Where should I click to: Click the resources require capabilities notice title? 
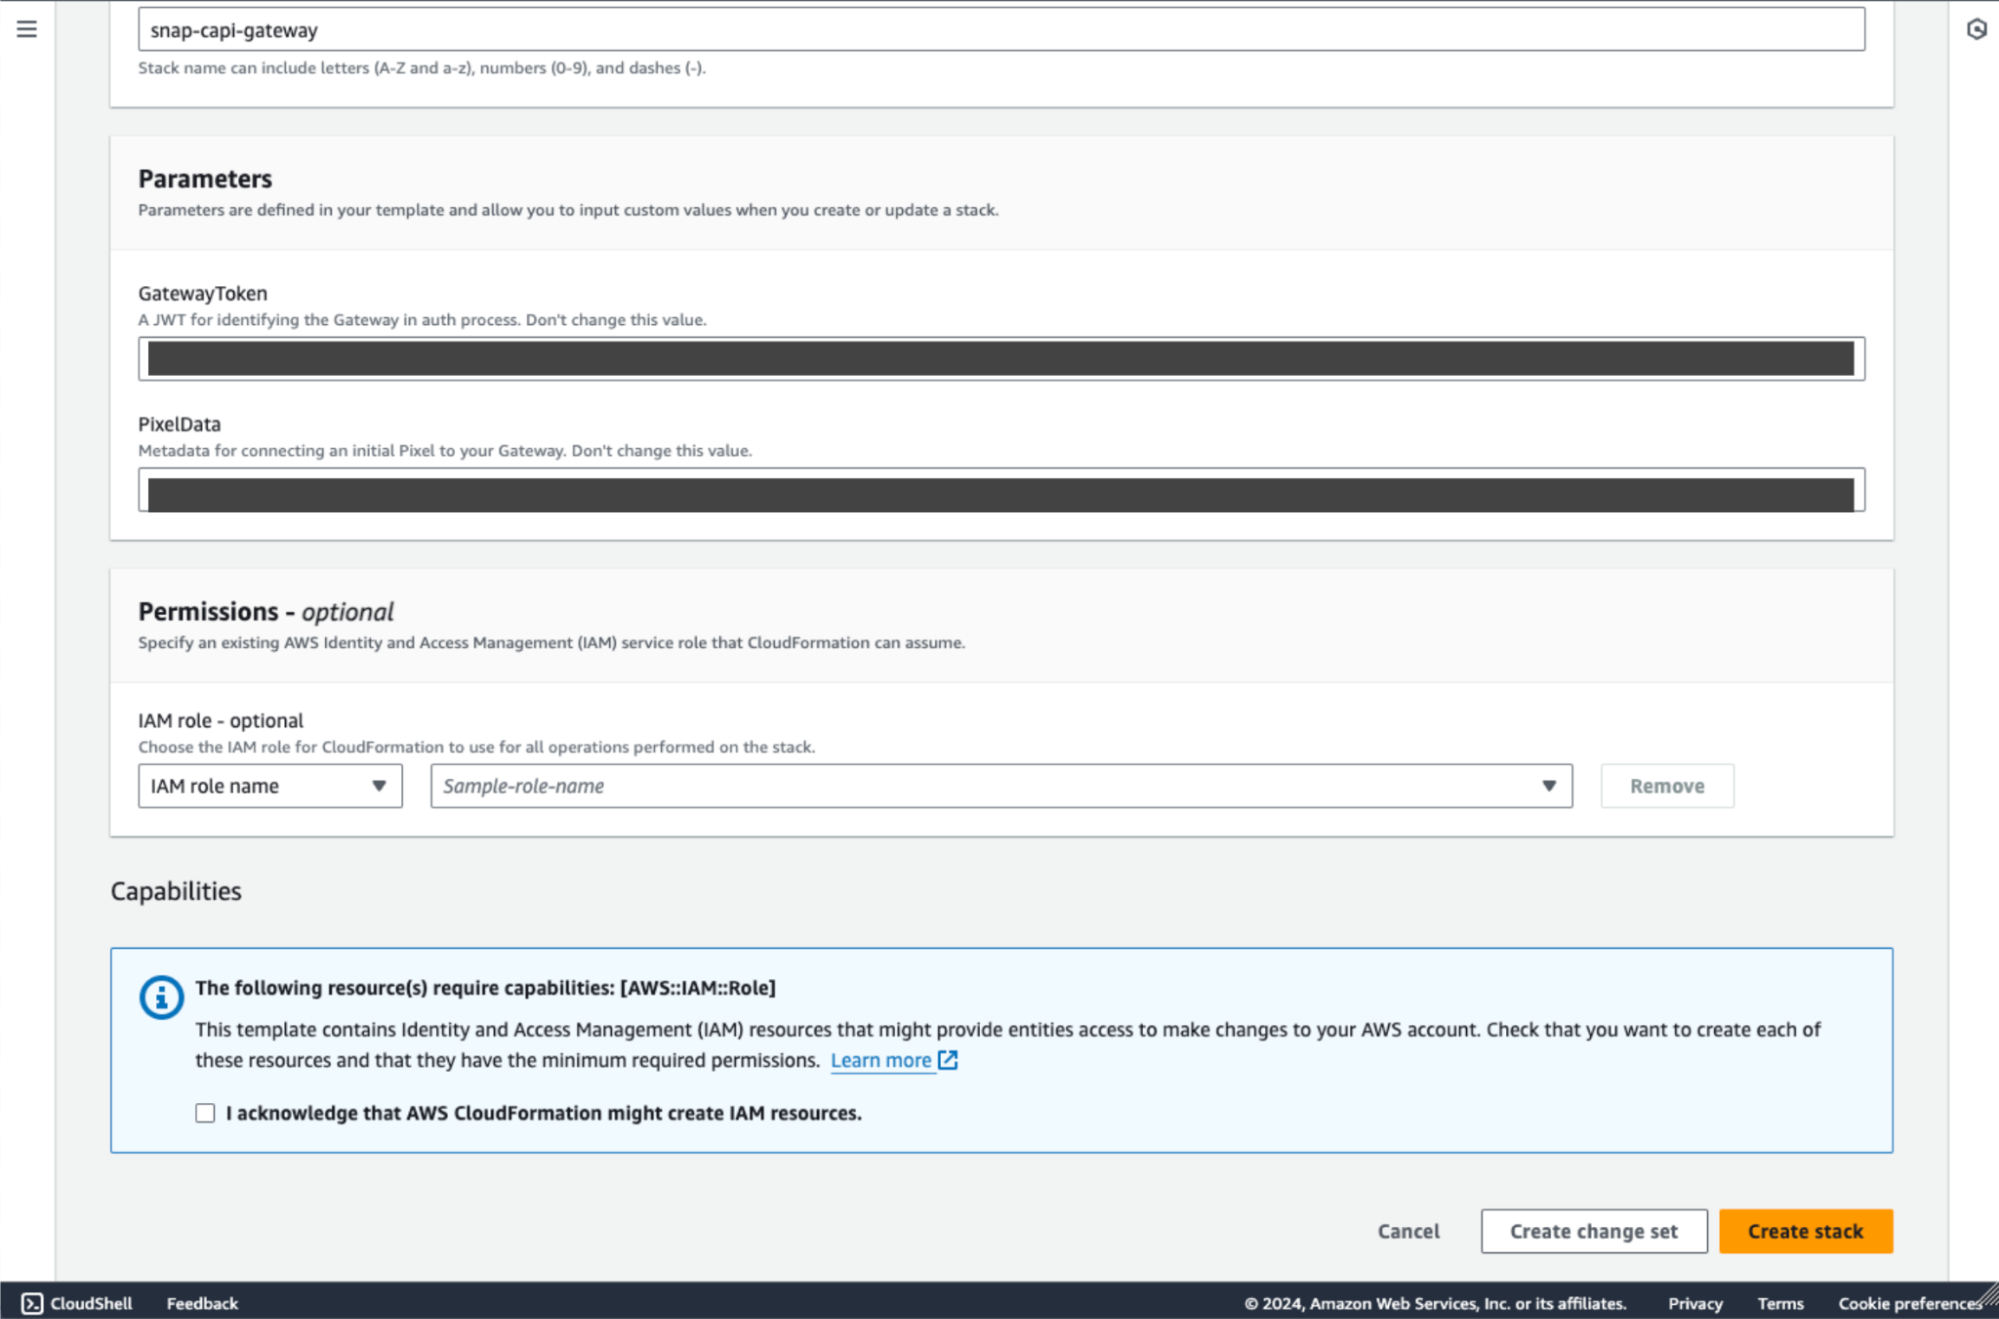coord(486,988)
